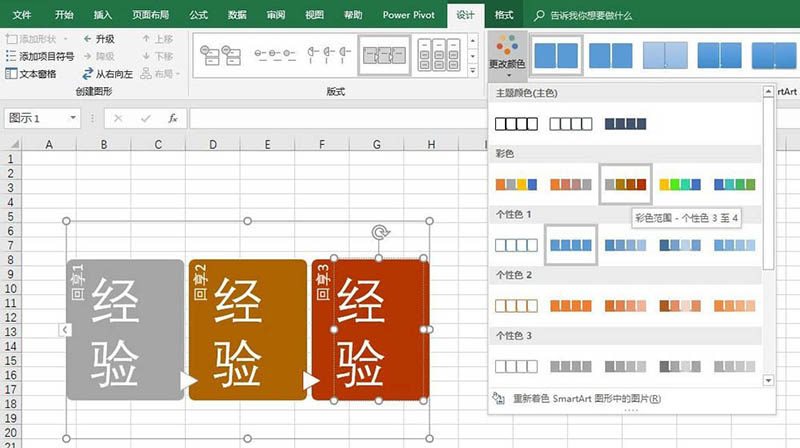Select the first SmartArt style thumbnail

coord(556,55)
